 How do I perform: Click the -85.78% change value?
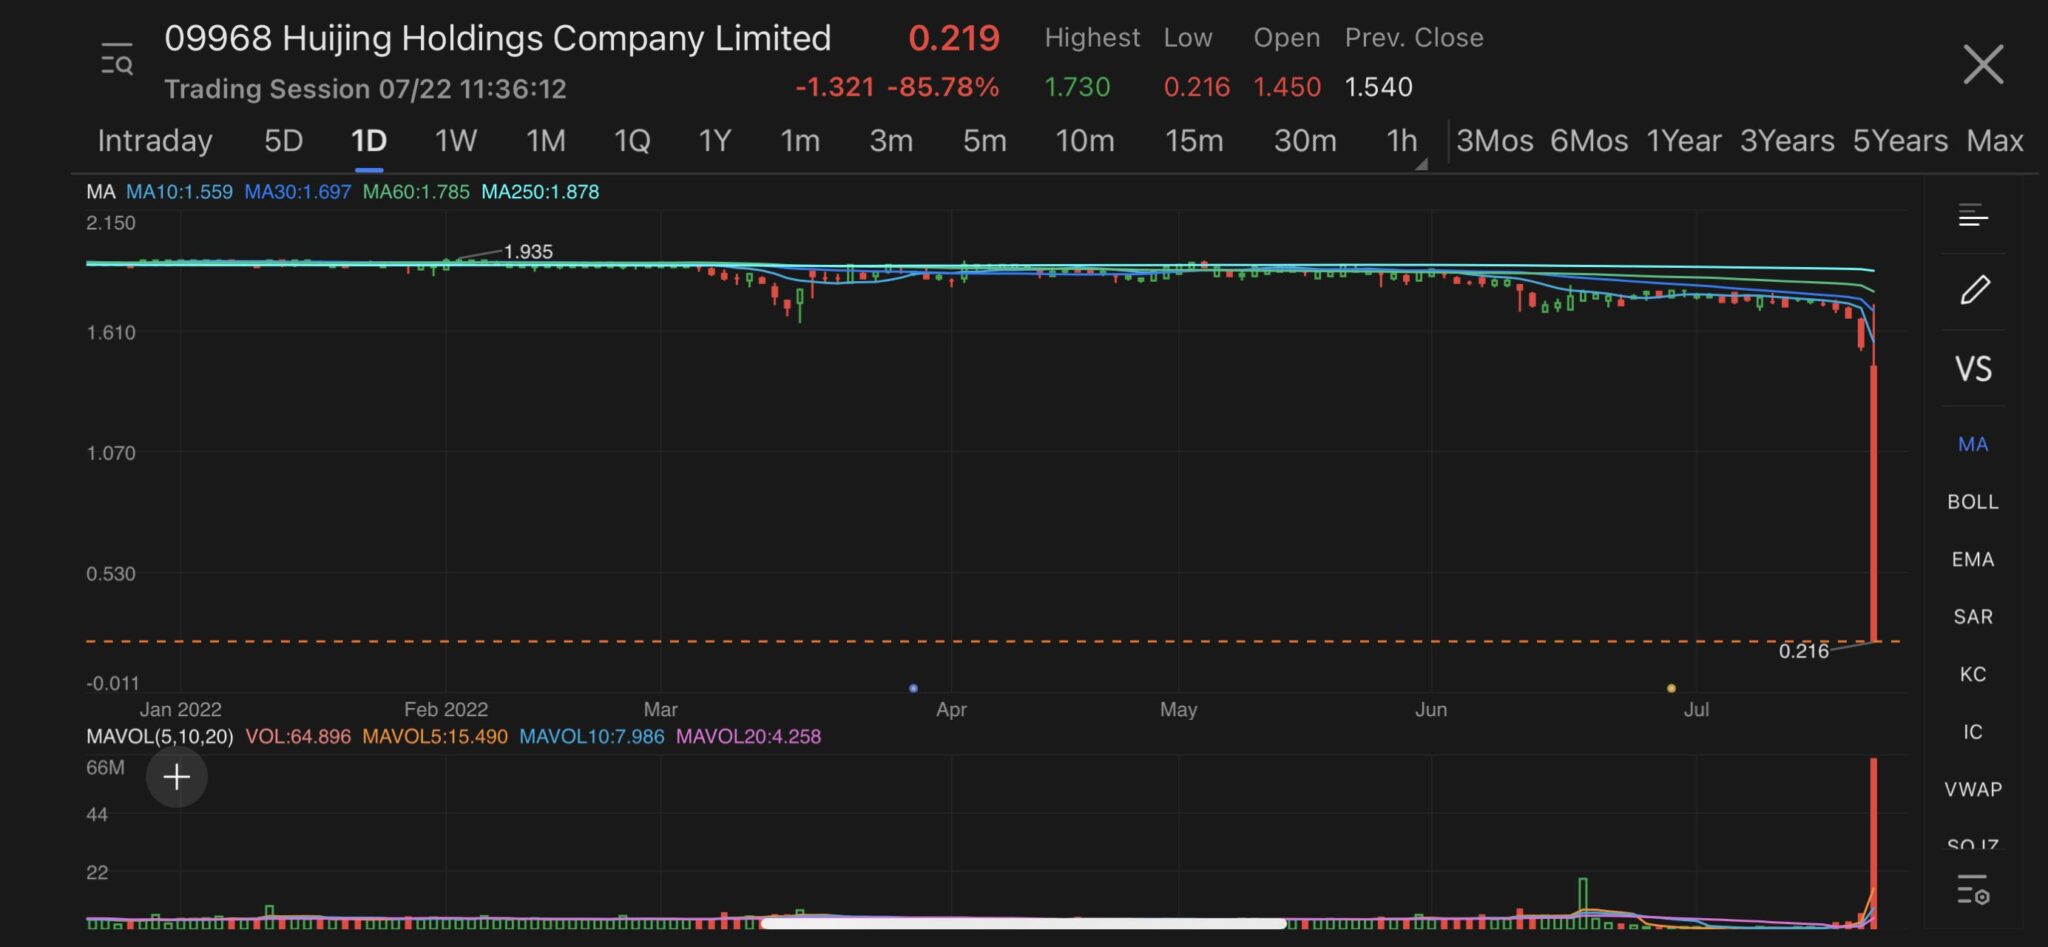tap(943, 87)
